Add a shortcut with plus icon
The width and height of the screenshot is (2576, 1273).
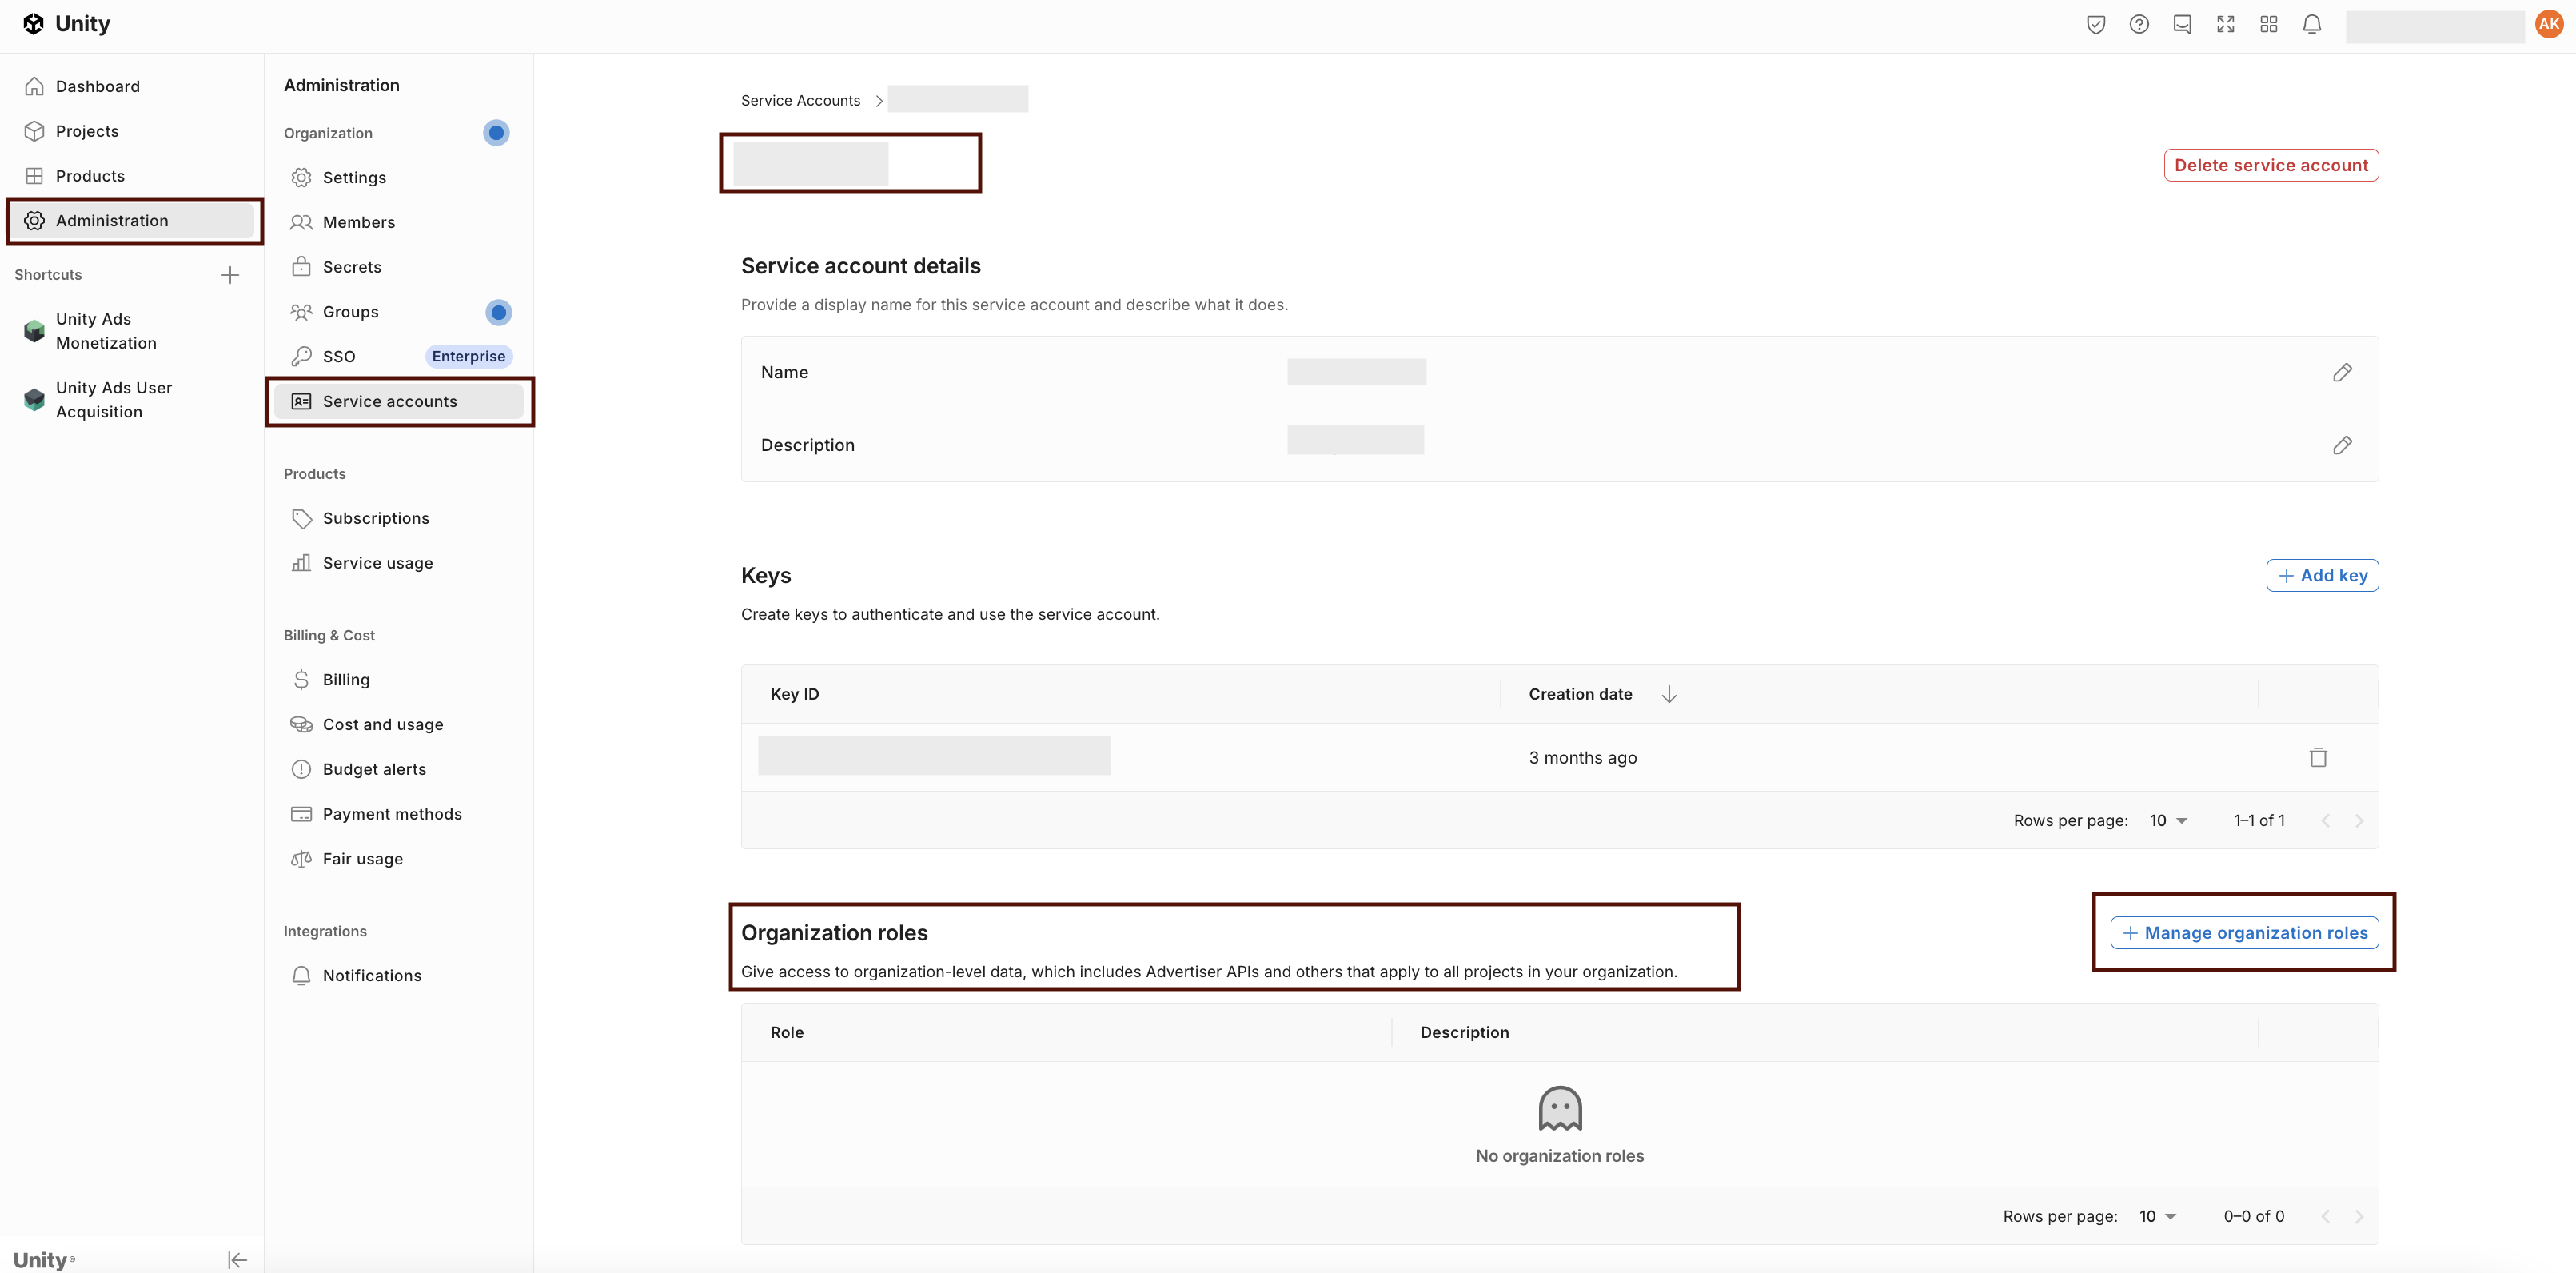[x=230, y=275]
